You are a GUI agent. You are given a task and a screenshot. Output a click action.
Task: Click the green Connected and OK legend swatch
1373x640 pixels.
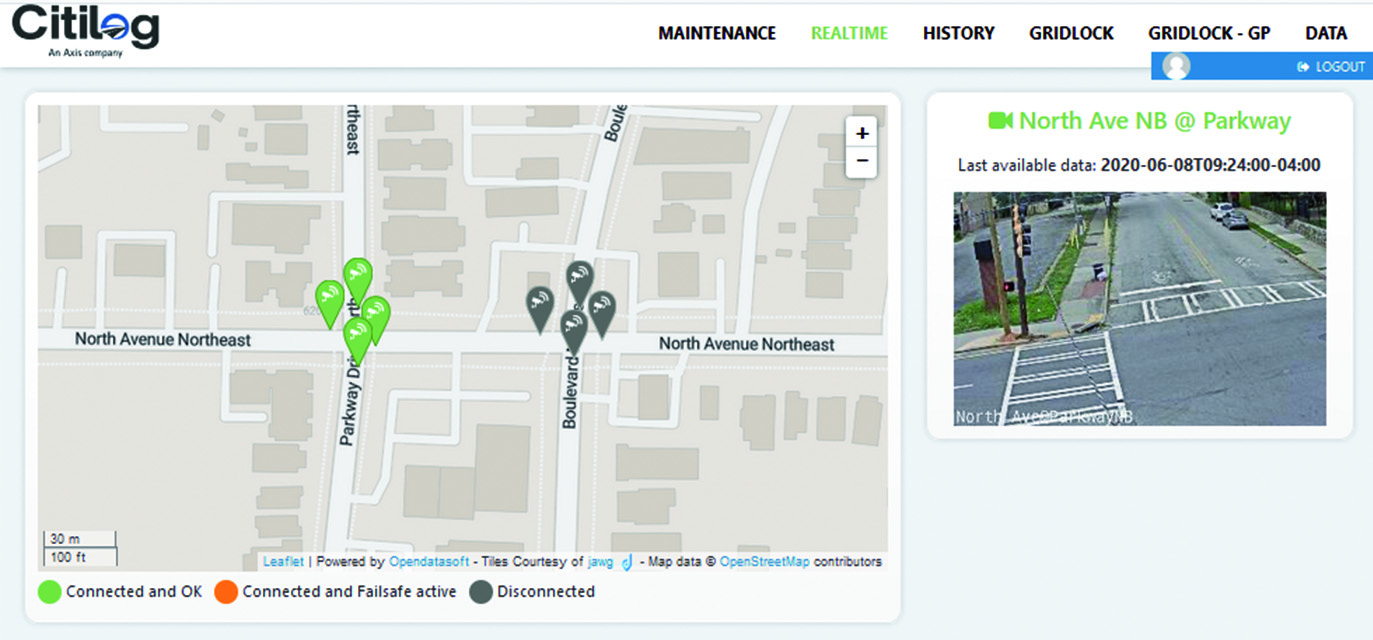click(50, 592)
